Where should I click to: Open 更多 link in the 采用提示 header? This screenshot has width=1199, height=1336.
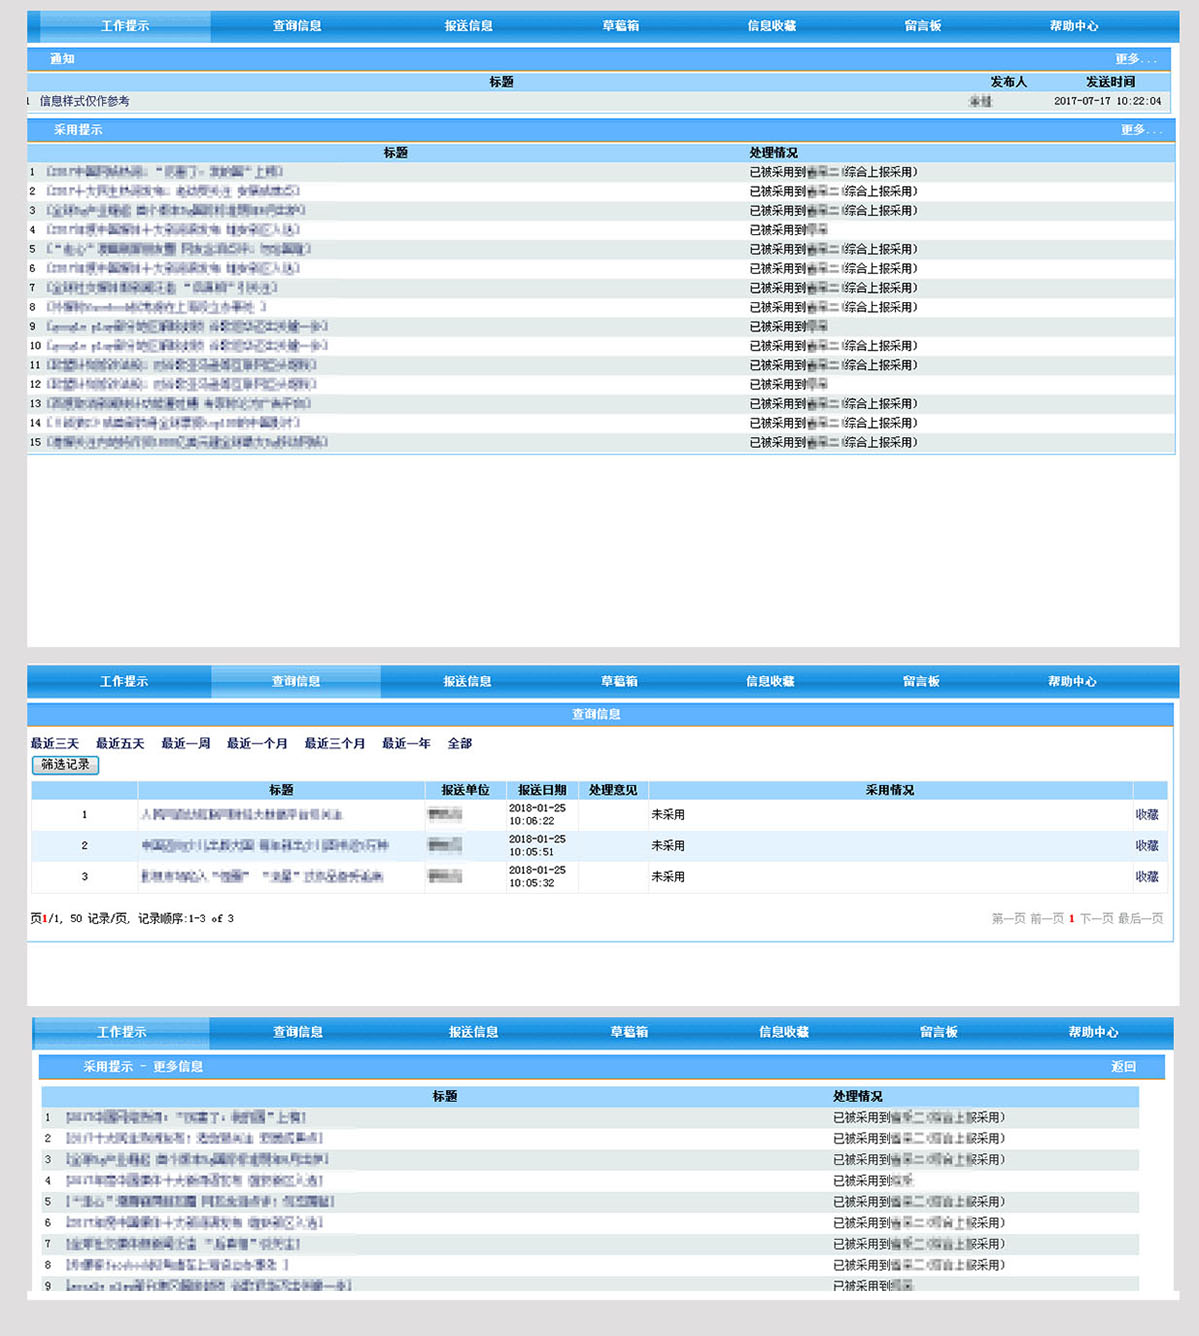1140,130
